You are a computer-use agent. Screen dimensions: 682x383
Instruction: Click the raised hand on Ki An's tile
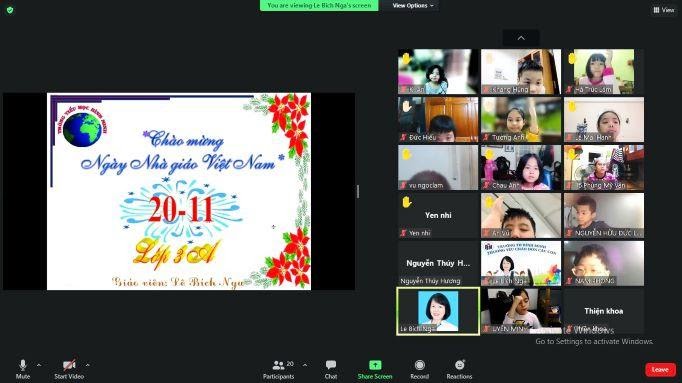406,58
